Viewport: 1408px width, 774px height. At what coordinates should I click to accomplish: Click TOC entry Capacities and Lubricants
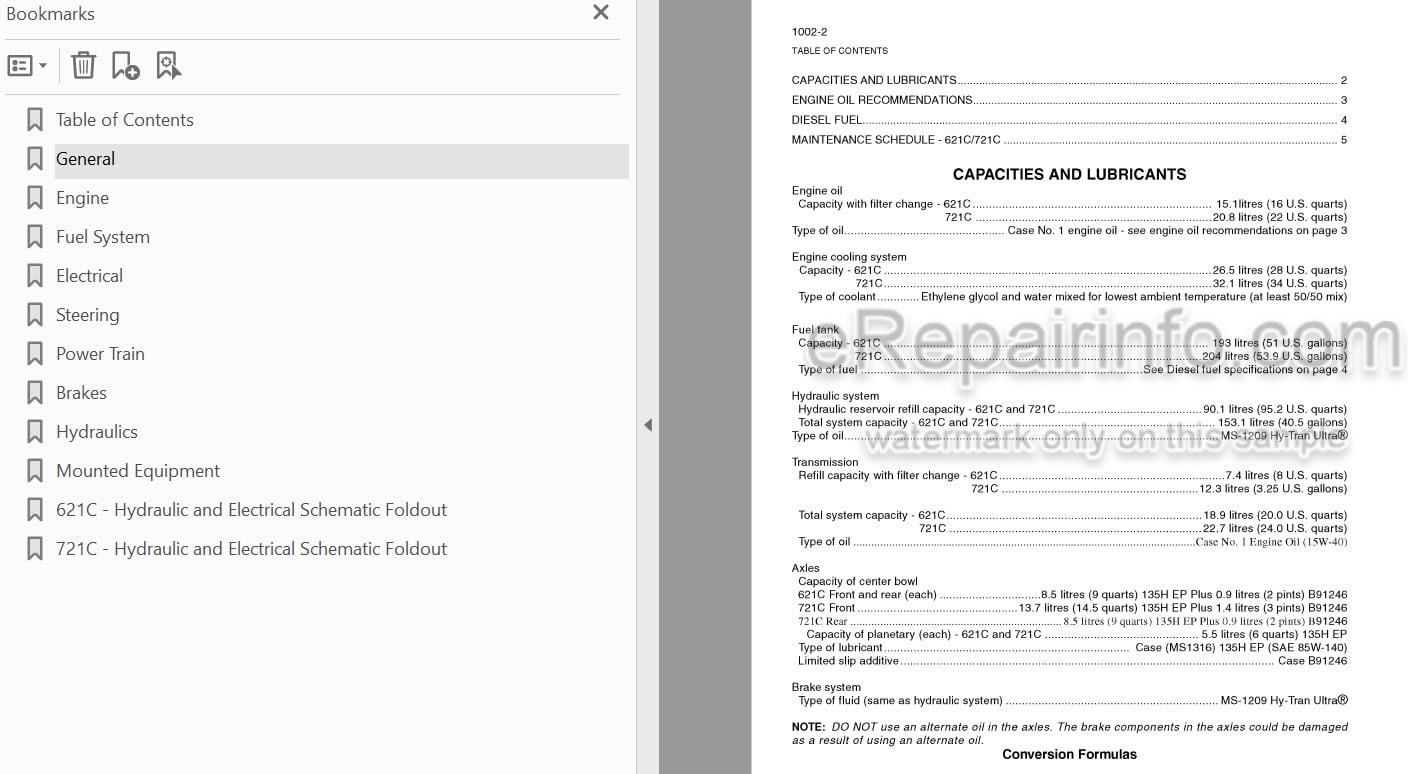(1069, 80)
